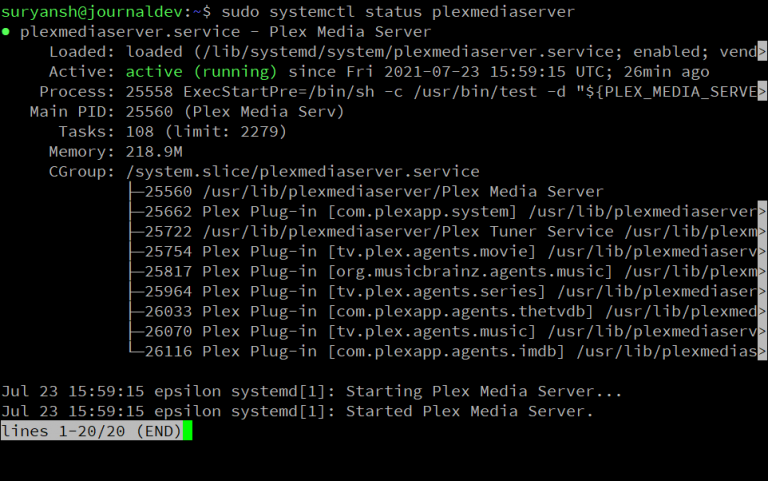Click the CGroup path /system.slice/plexmediaserver.service

click(302, 171)
